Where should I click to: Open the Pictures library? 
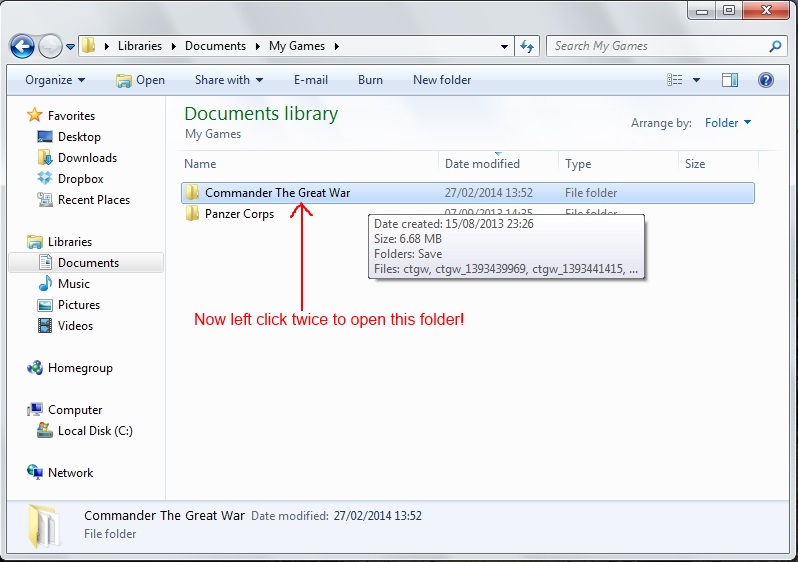click(x=78, y=304)
